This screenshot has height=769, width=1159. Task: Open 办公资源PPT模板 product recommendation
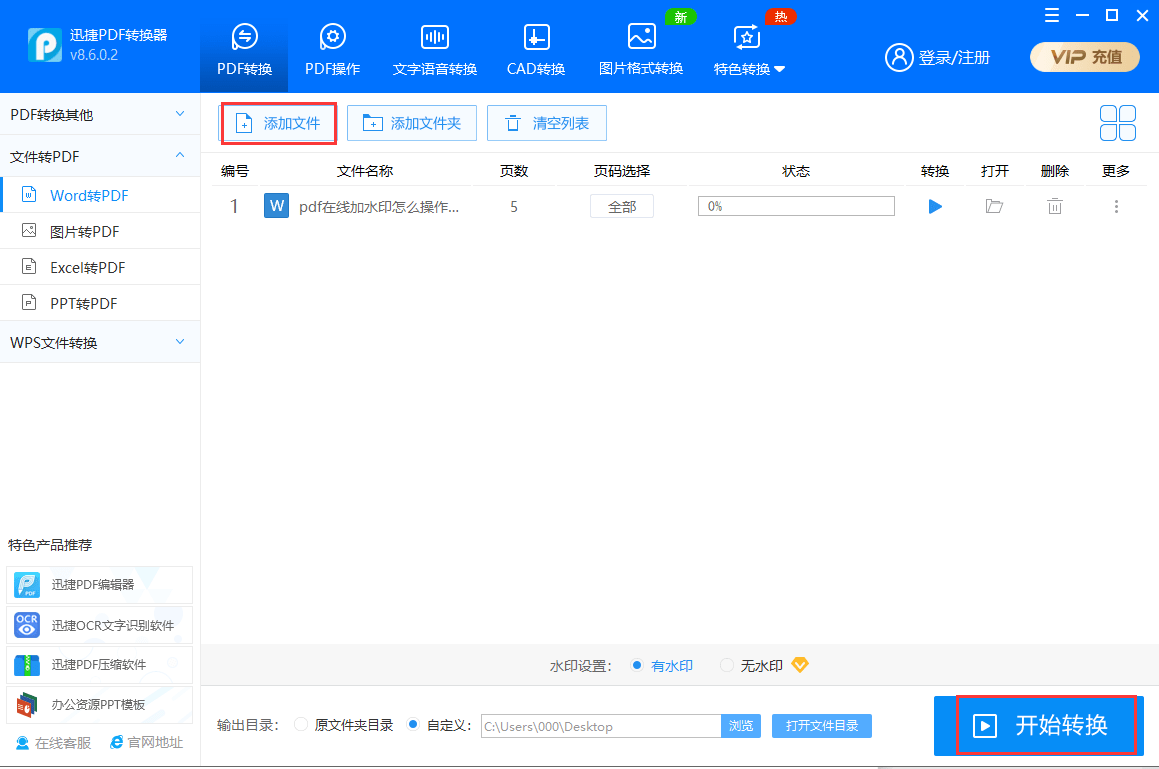click(x=100, y=705)
